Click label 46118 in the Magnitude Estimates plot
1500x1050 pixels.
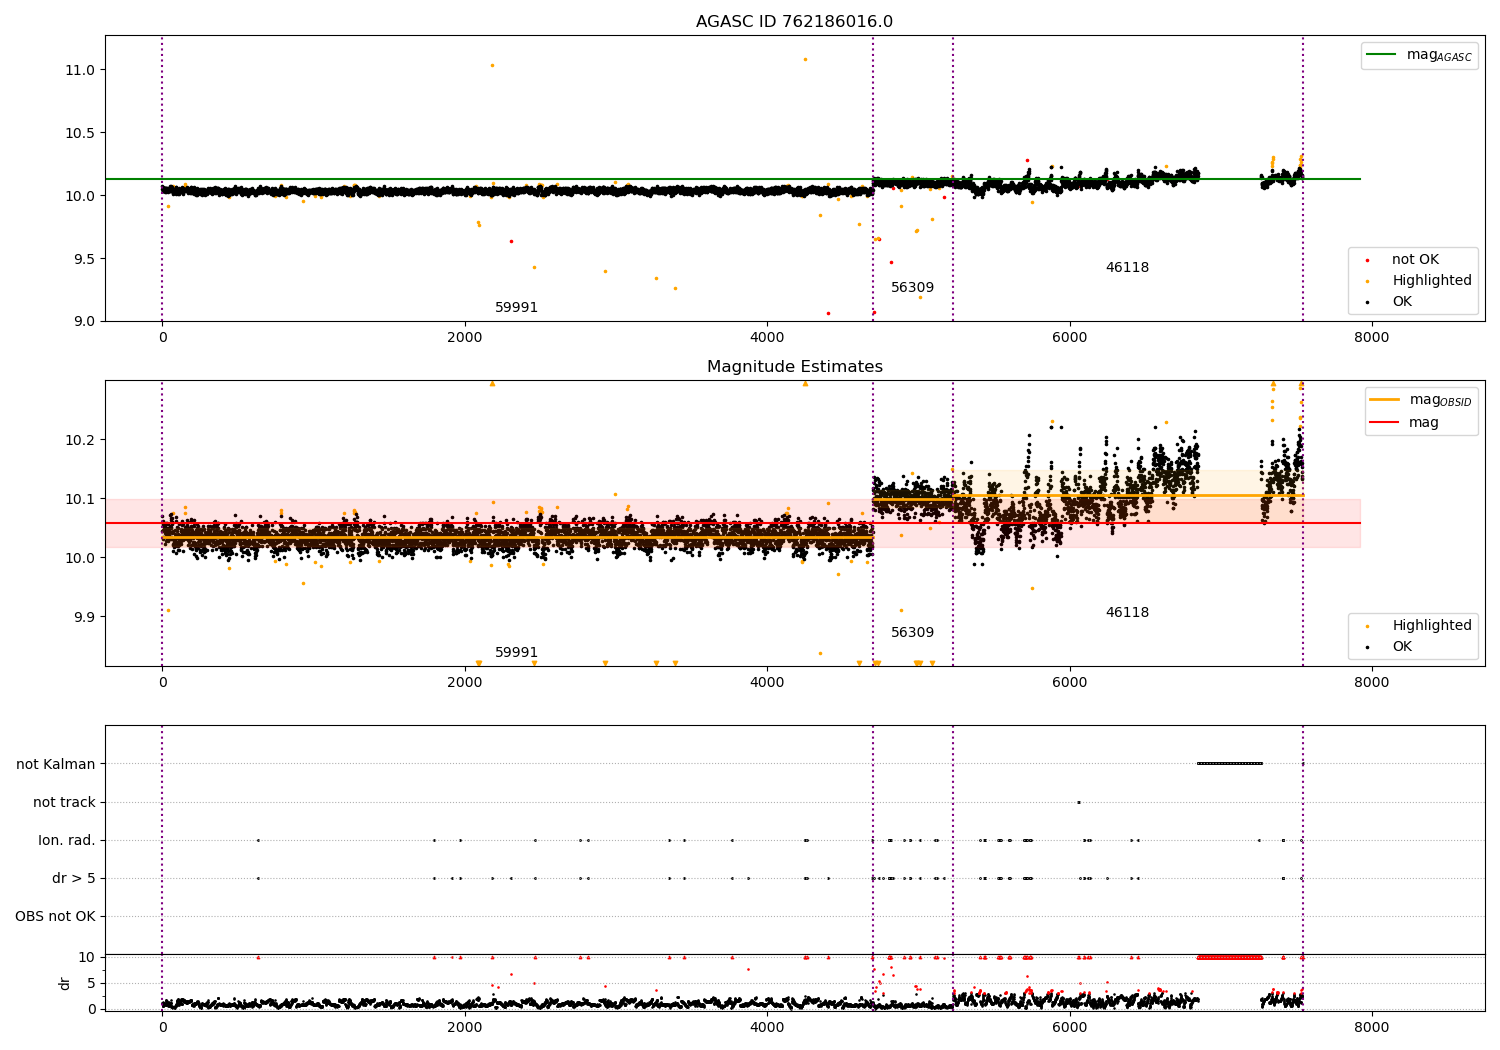coord(1127,613)
